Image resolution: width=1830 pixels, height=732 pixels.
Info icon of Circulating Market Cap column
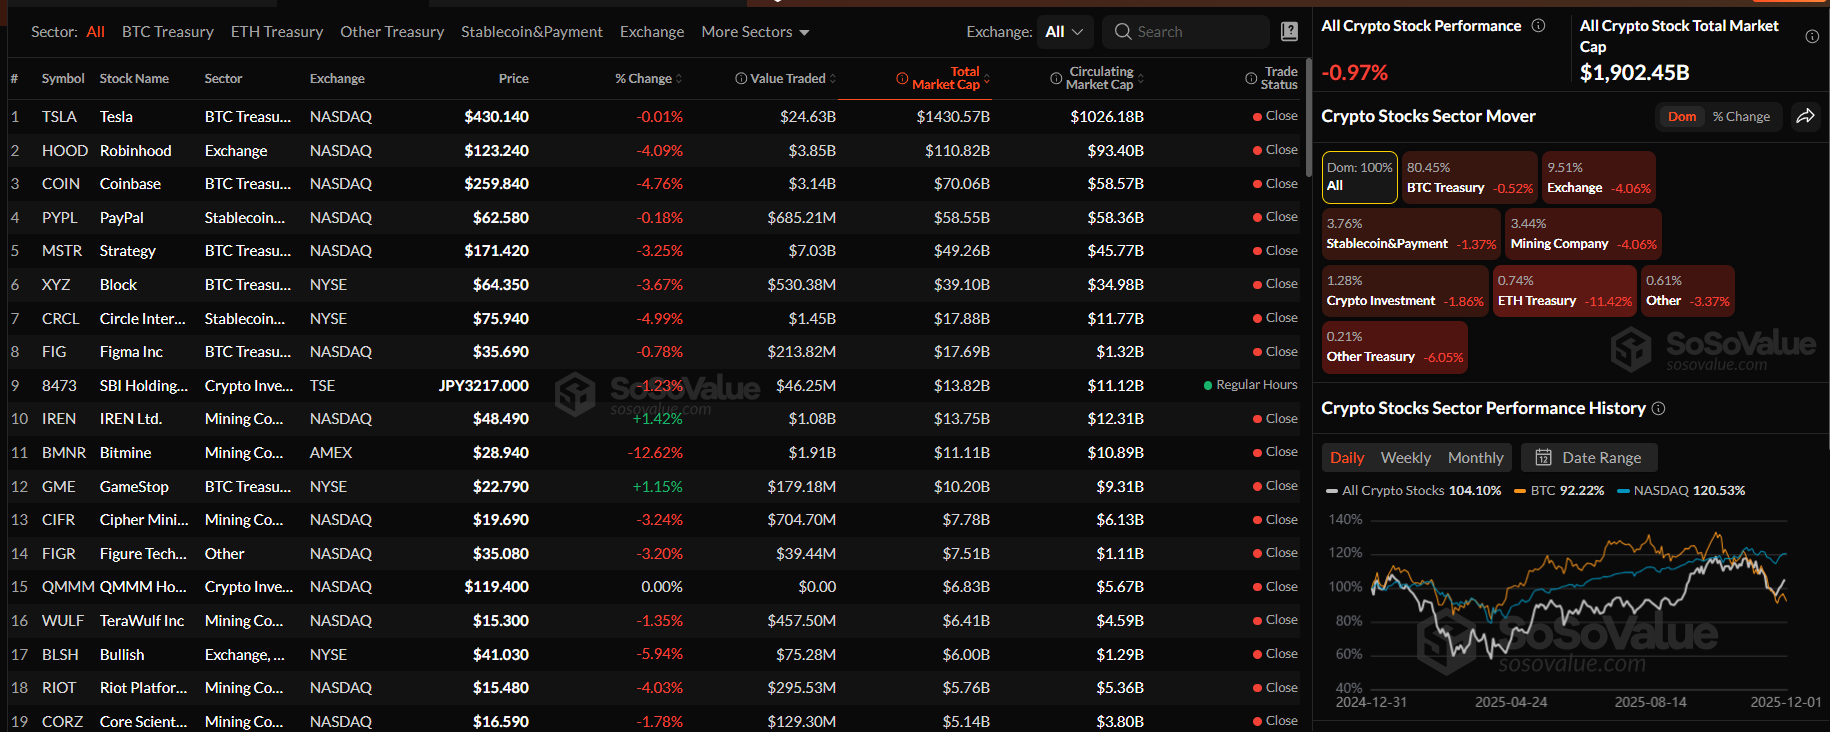[x=1056, y=78]
